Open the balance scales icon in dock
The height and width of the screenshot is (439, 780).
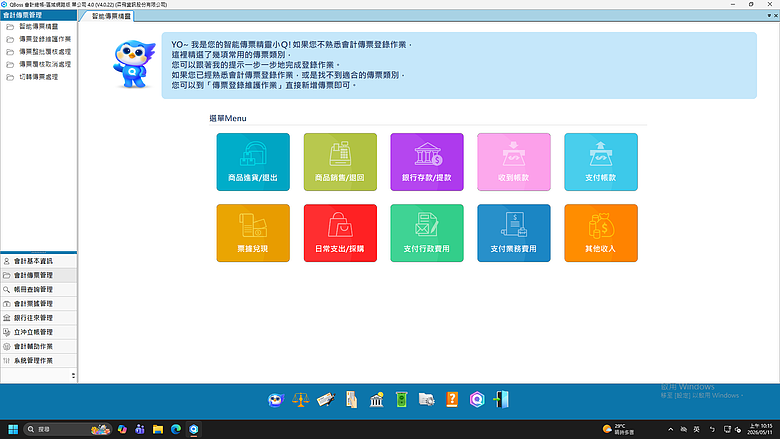pos(300,400)
